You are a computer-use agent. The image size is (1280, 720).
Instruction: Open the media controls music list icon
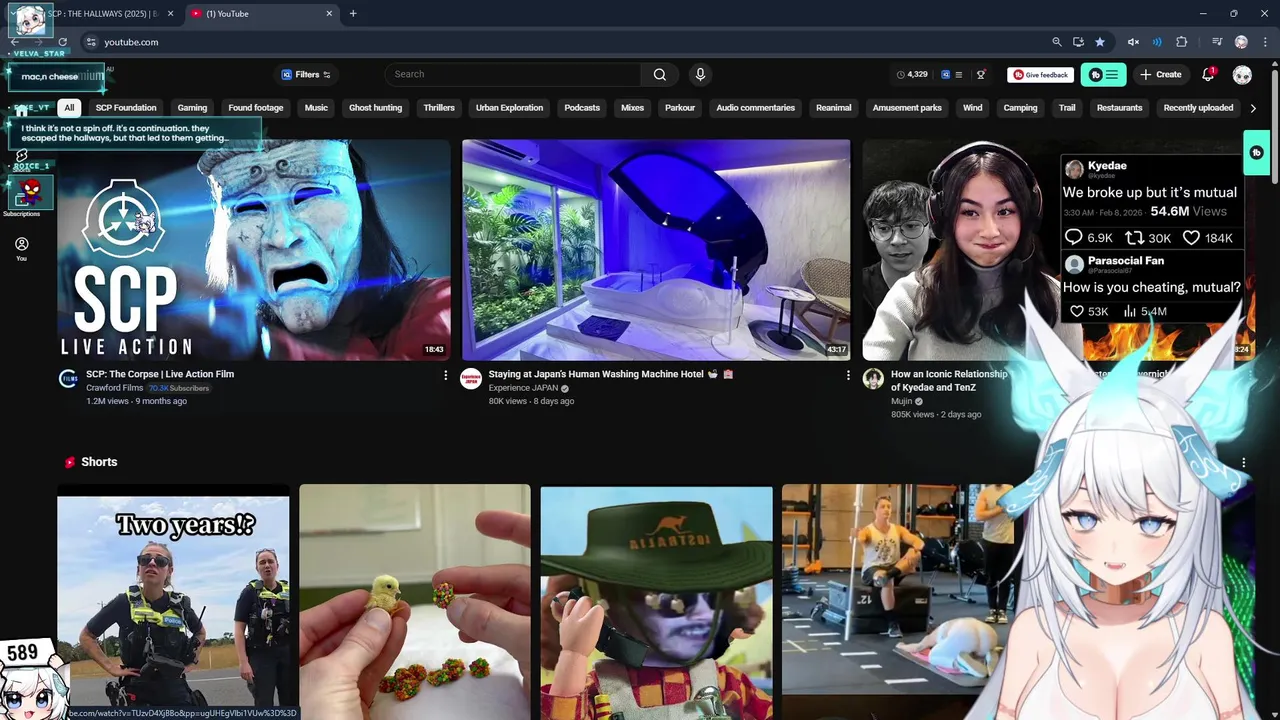1217,42
